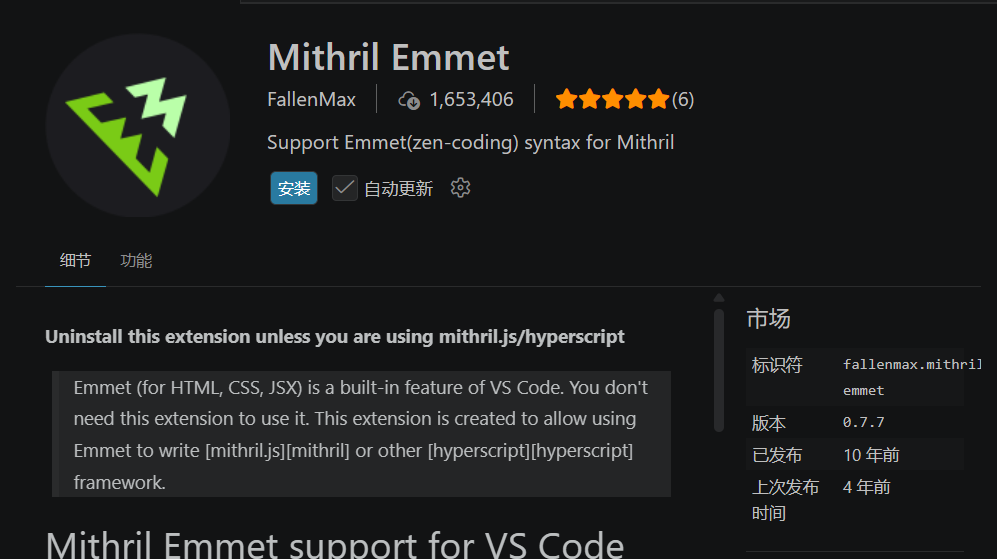Click the Mithril Emmet extension logo
Viewport: 997px width, 559px height.
pos(137,126)
